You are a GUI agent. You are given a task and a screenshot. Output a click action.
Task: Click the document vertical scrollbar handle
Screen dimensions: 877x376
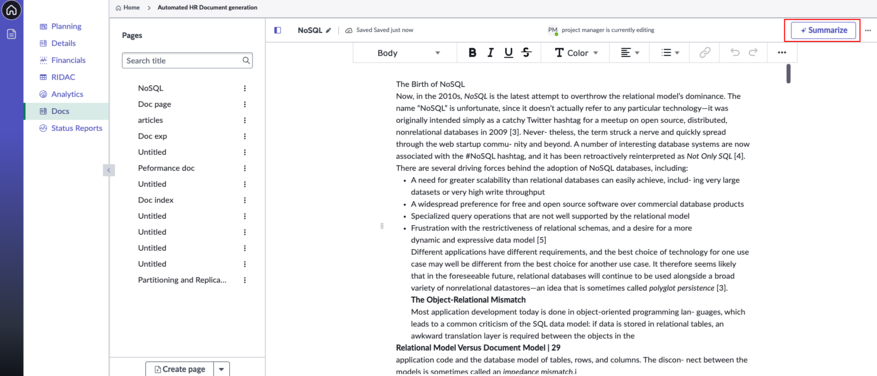pyautogui.click(x=788, y=74)
